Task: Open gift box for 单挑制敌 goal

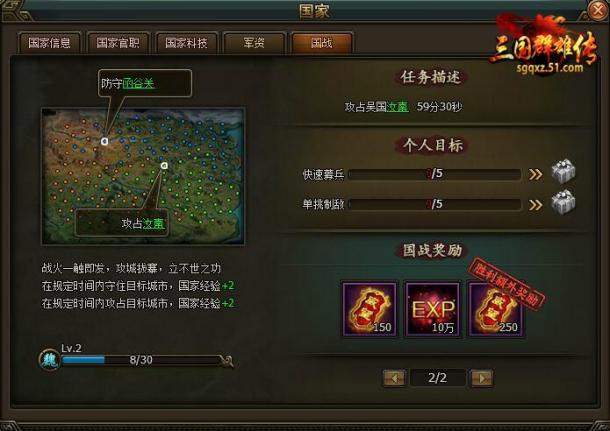Action: point(563,202)
